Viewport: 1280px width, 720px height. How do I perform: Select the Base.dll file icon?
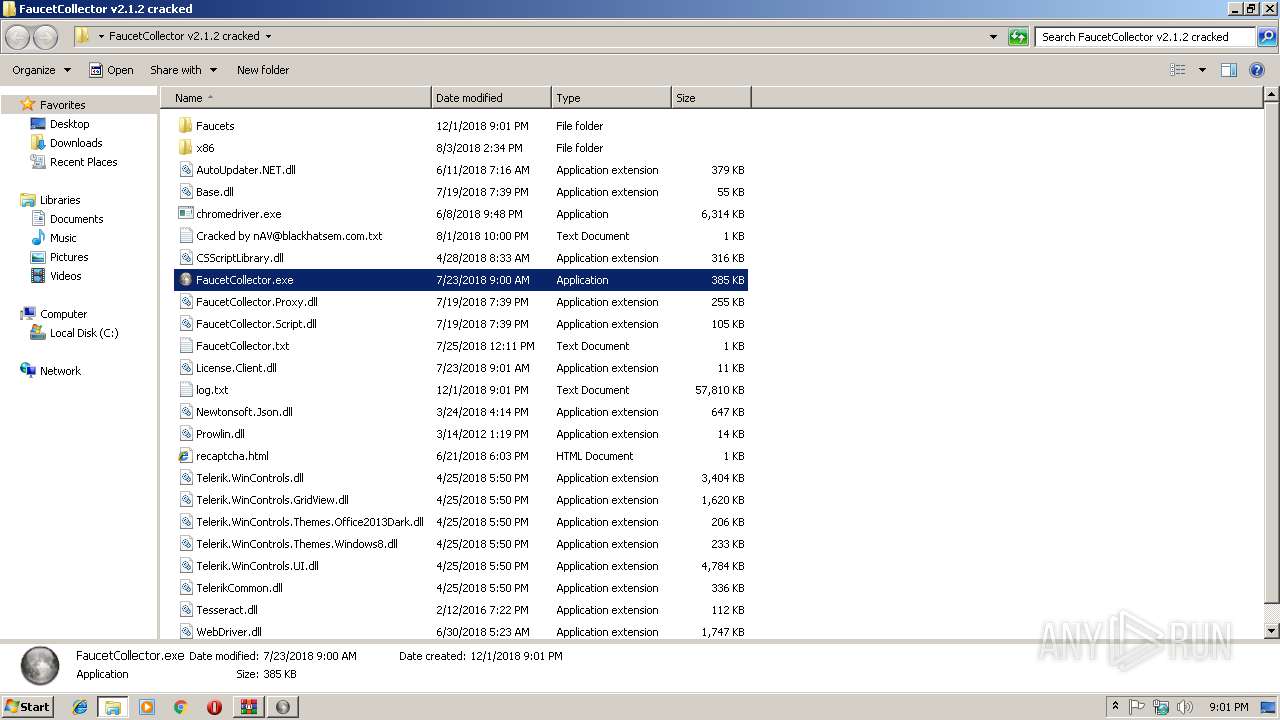pos(185,192)
